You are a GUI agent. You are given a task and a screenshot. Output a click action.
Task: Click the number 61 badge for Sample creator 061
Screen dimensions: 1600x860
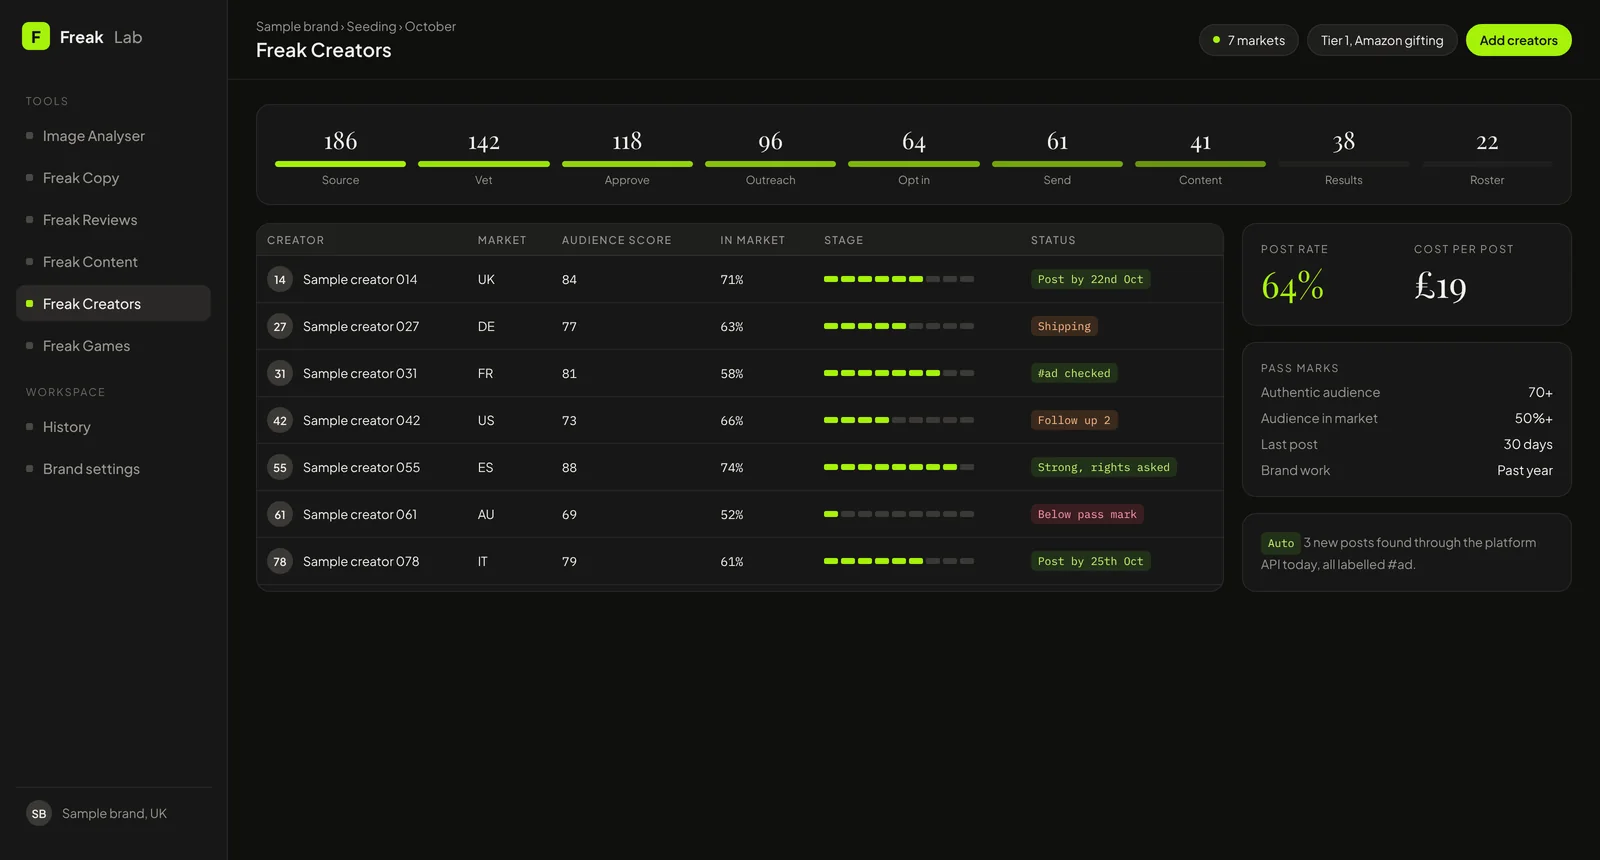[280, 514]
